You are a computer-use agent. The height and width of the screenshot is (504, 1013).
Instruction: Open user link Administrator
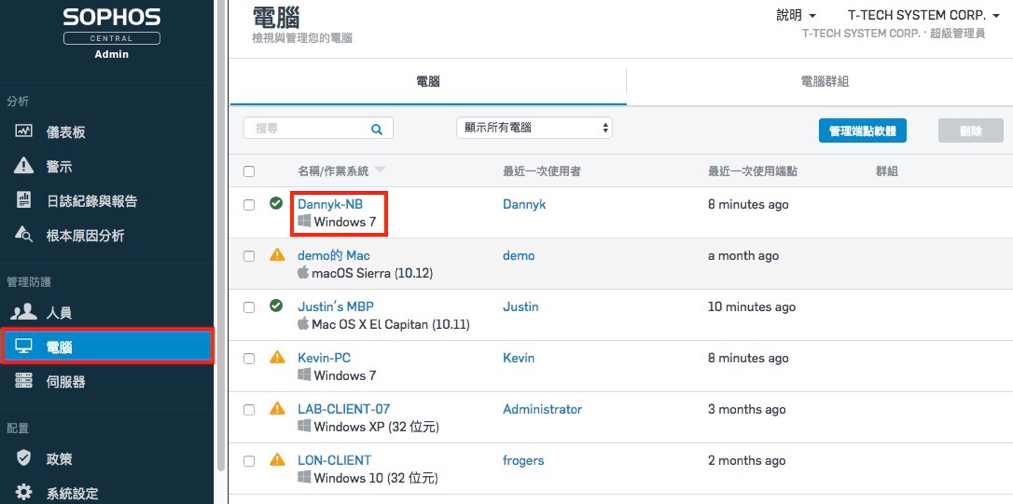click(542, 409)
